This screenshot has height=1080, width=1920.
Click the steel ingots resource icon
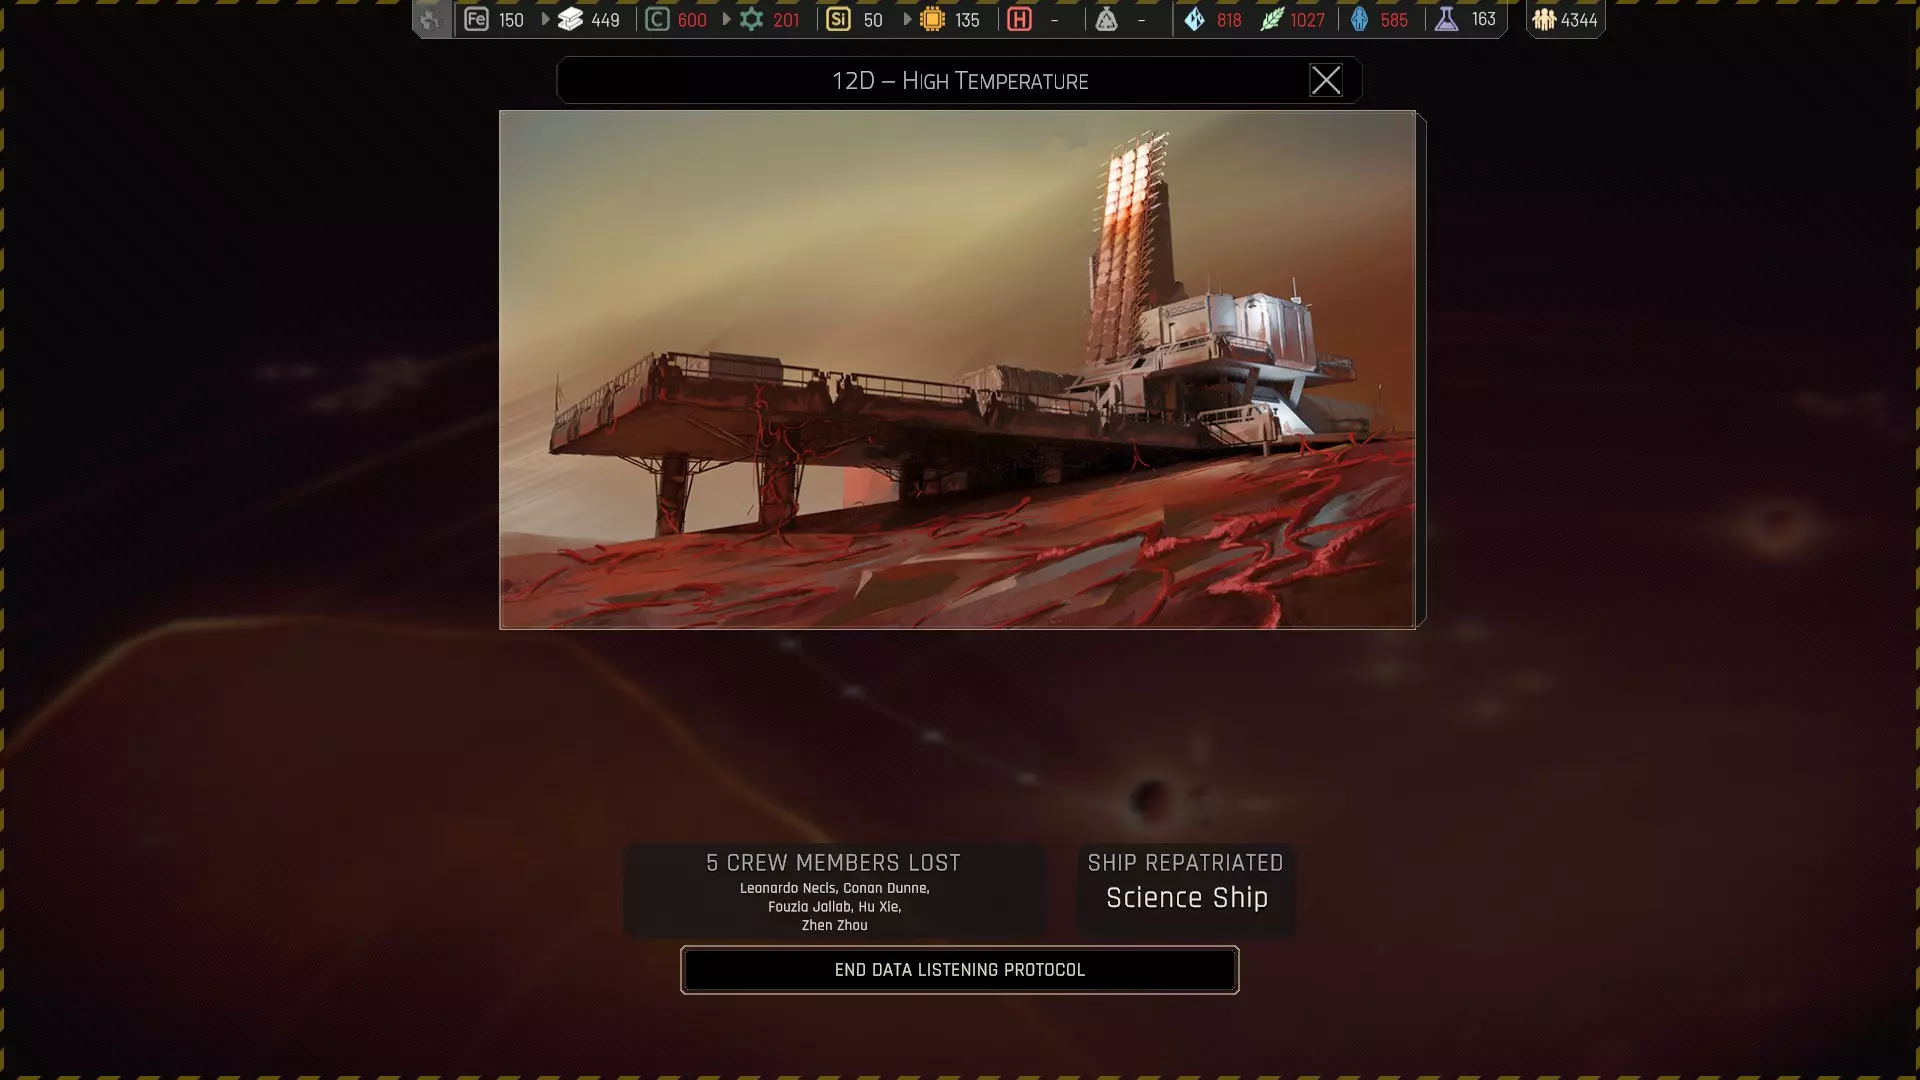pos(570,19)
